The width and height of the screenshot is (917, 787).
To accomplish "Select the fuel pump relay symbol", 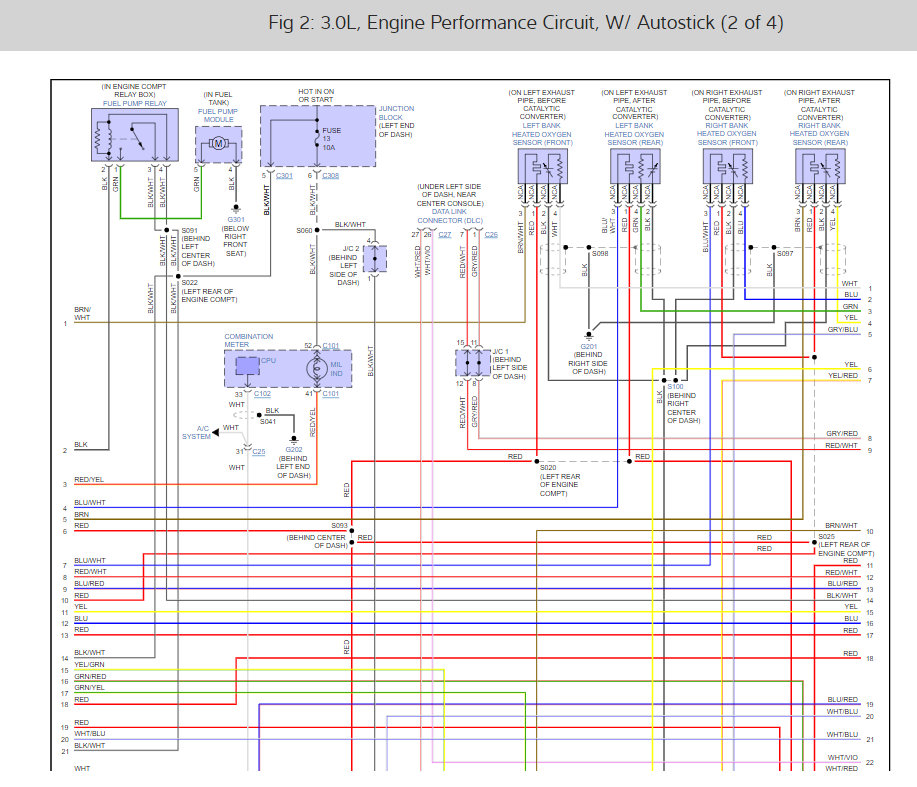I will [135, 134].
